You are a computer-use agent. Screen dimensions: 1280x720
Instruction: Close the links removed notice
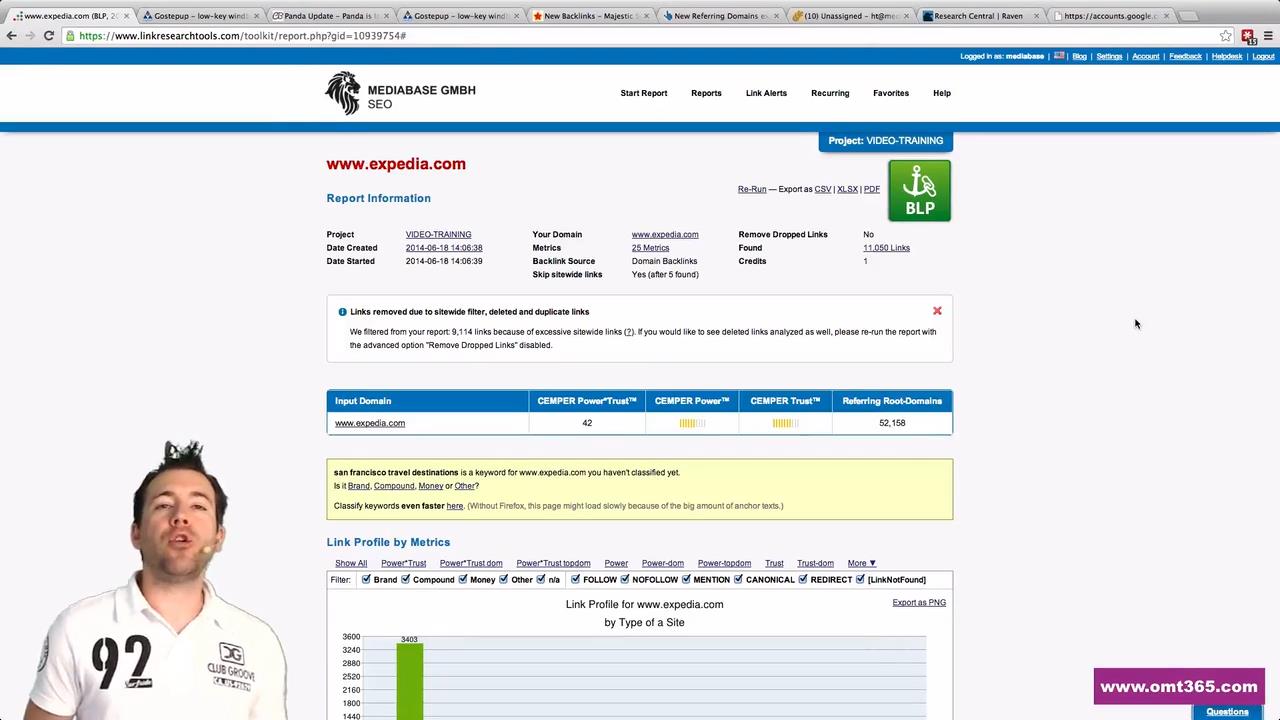point(937,311)
